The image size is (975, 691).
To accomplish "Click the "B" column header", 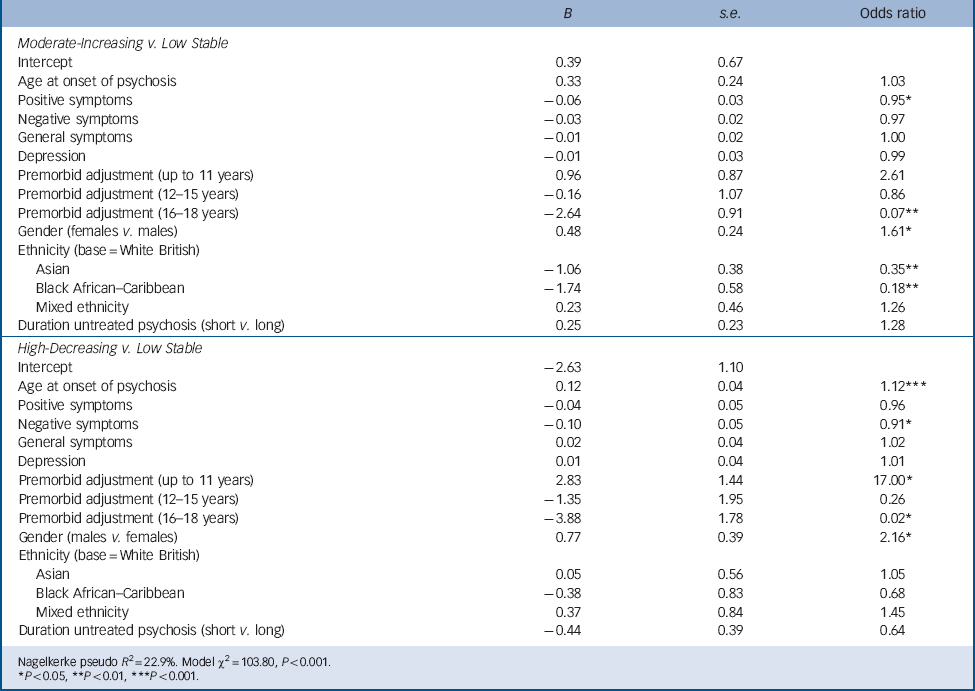I will coord(567,13).
